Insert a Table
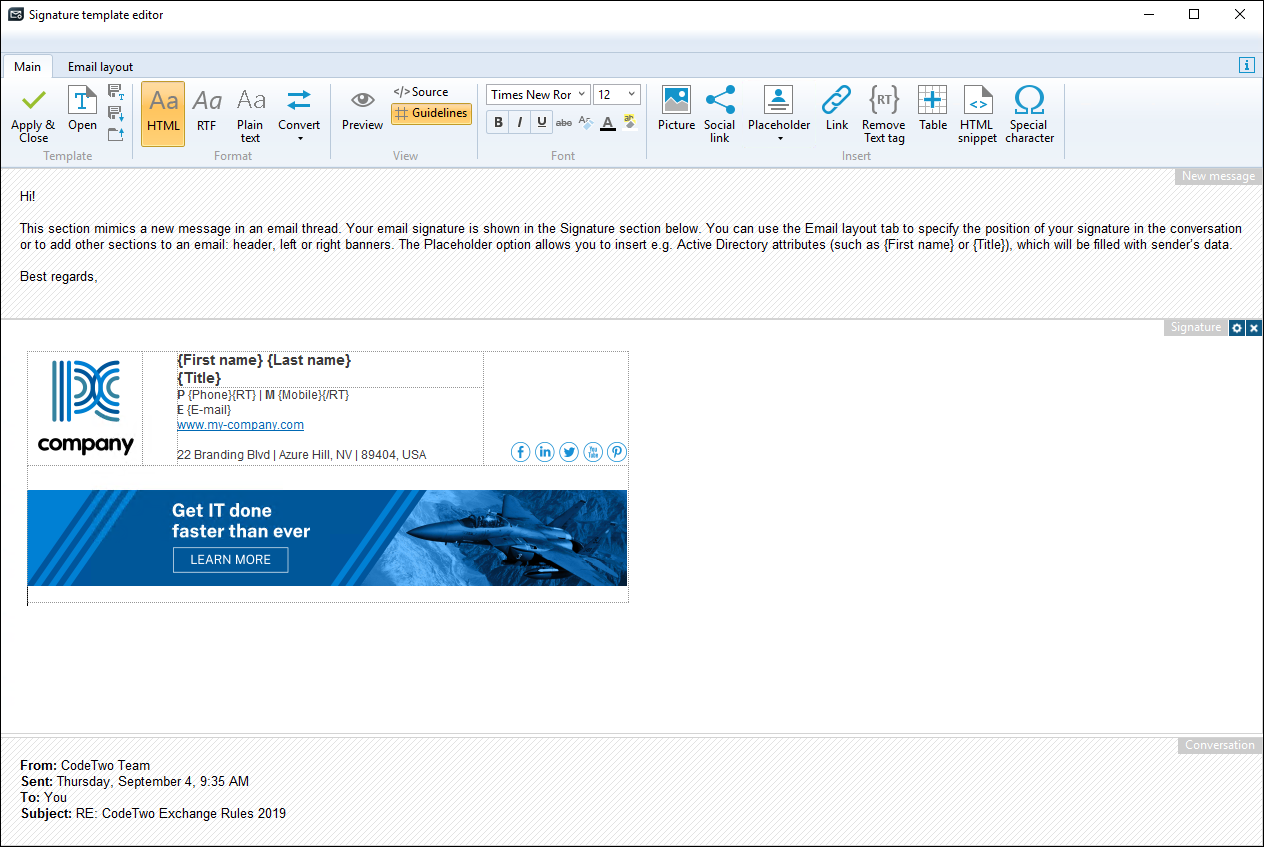Image resolution: width=1264 pixels, height=847 pixels. (x=933, y=109)
